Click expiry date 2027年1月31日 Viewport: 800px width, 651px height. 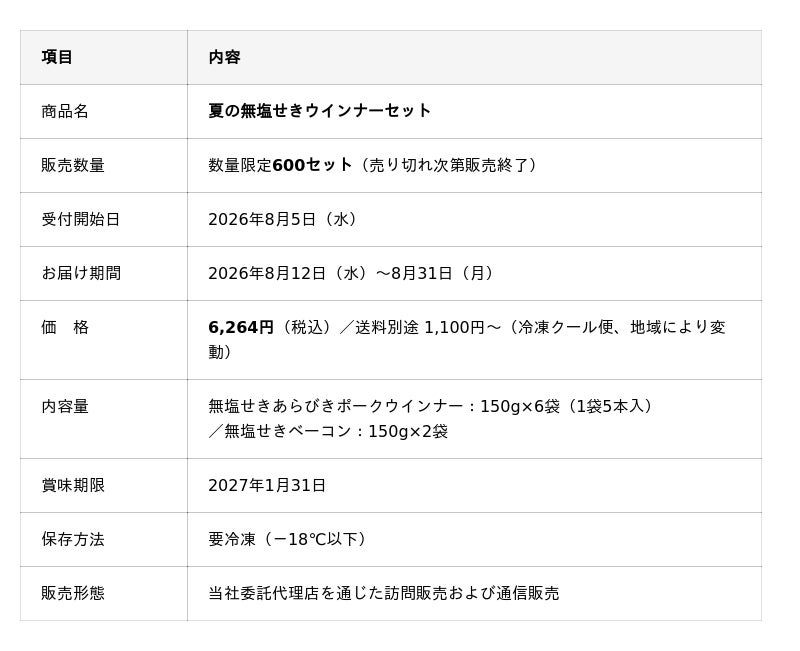pos(267,485)
